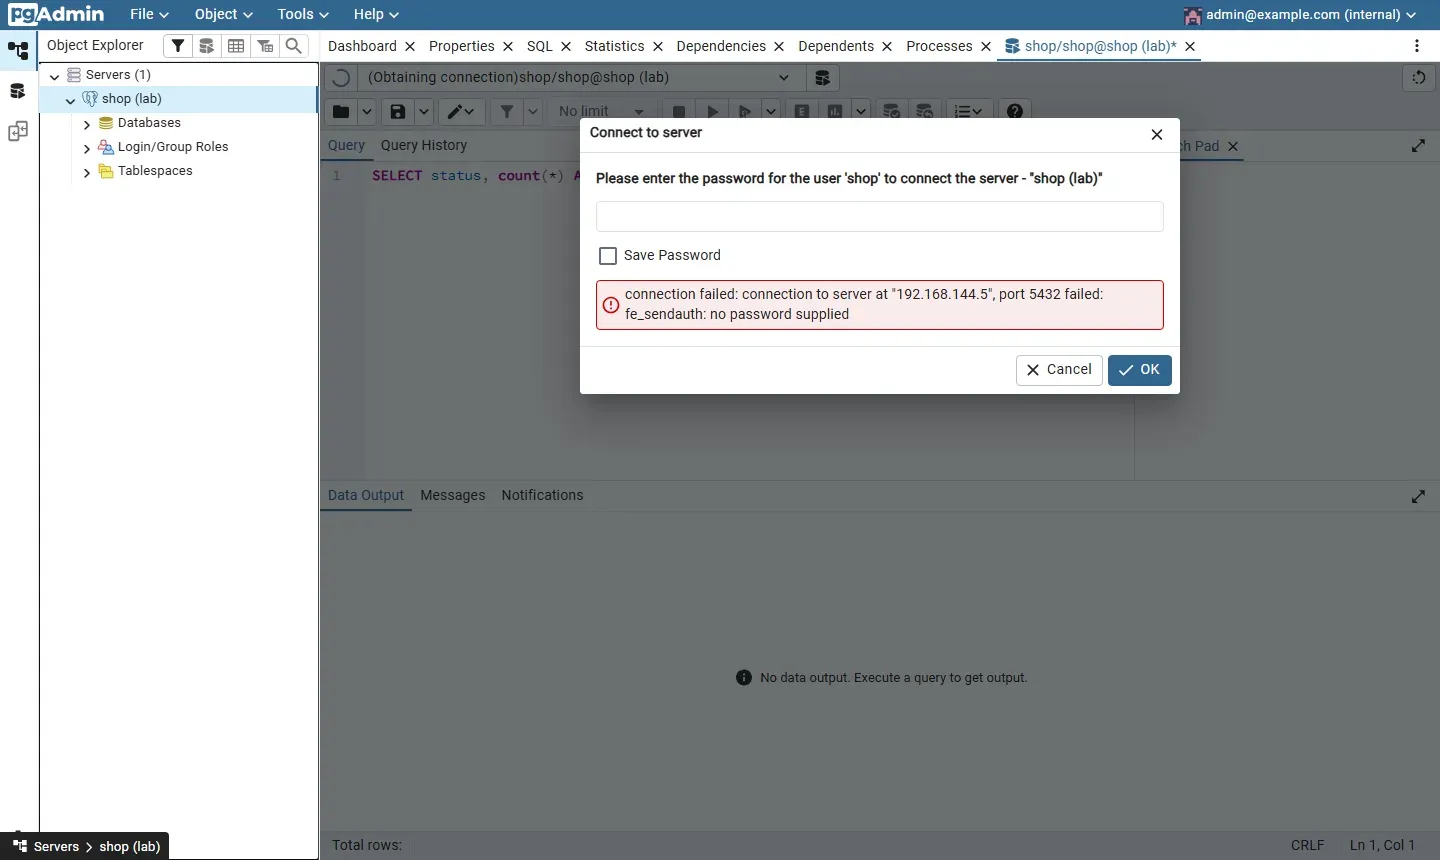
Task: Expand the Login/Group Roles node
Action: (x=87, y=148)
